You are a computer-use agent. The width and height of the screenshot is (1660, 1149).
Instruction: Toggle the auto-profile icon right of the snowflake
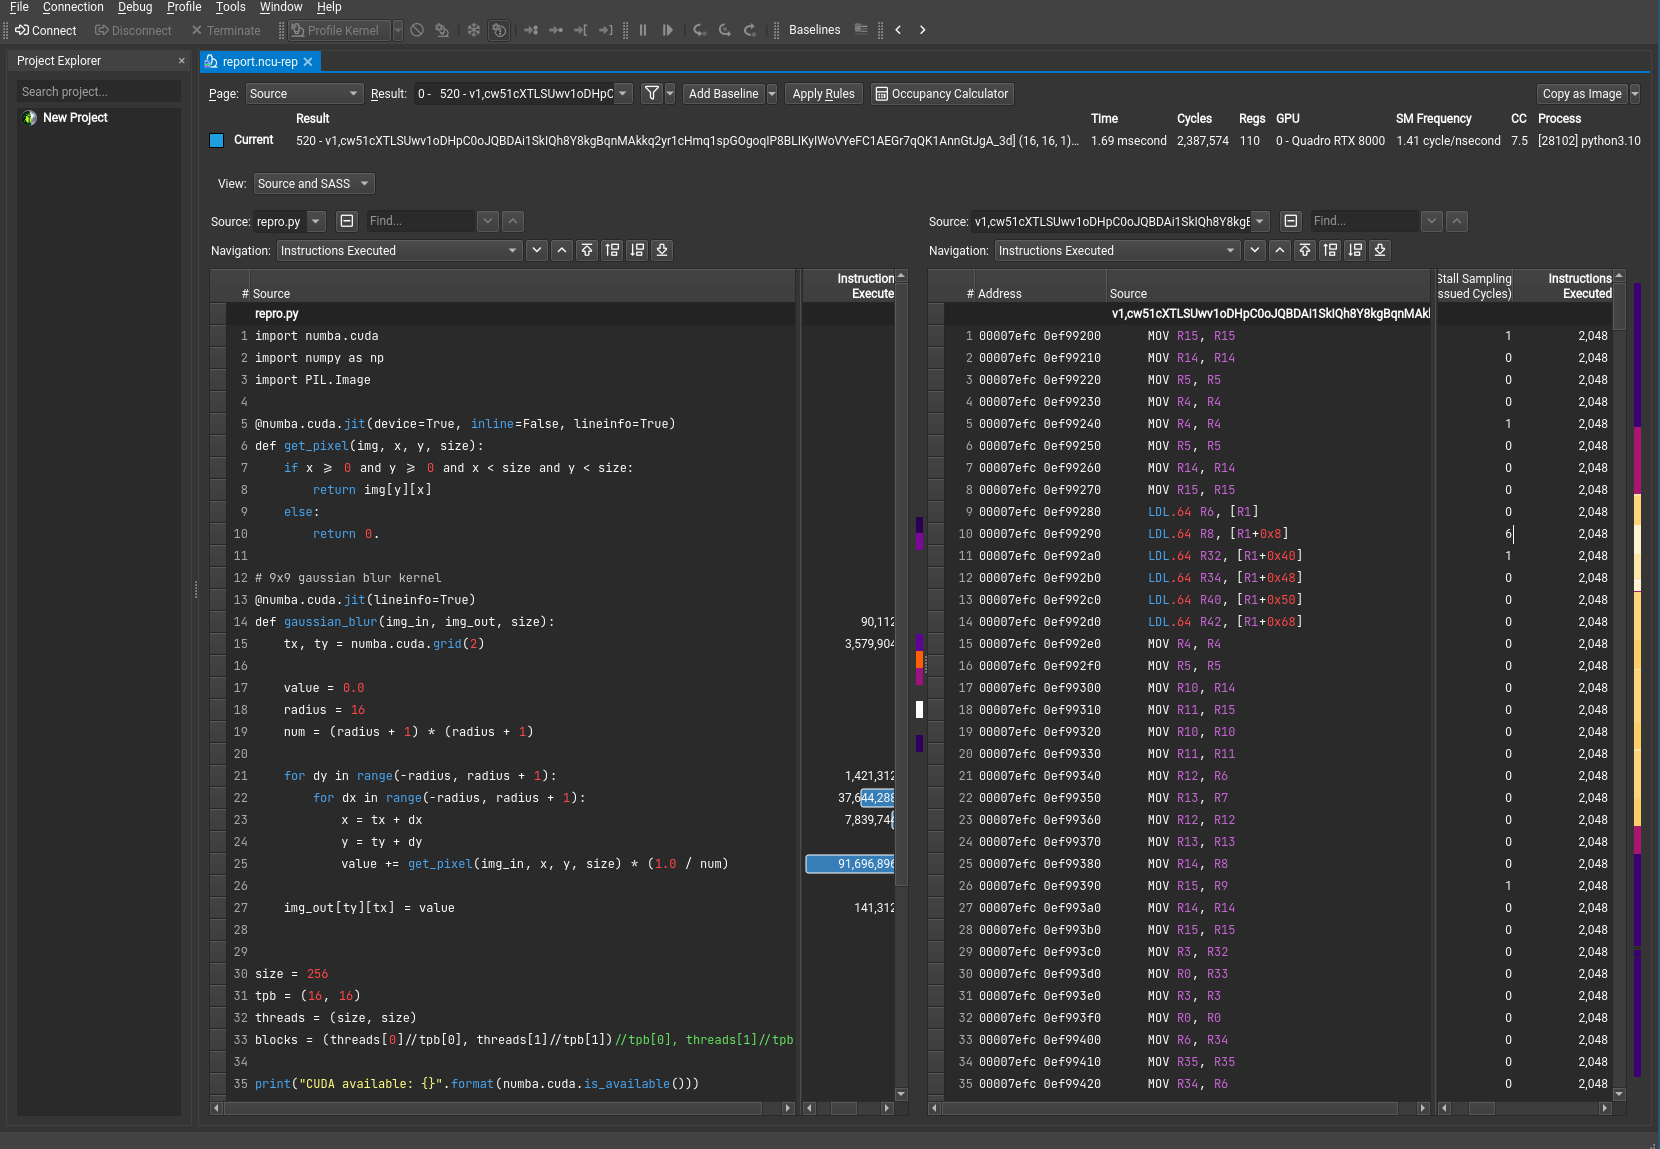[x=500, y=30]
